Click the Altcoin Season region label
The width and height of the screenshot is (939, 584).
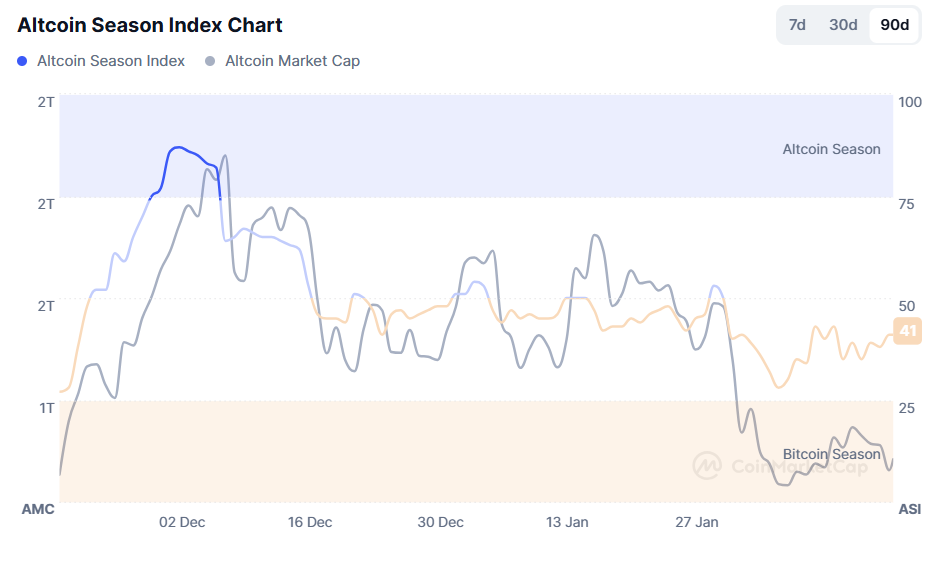tap(831, 148)
